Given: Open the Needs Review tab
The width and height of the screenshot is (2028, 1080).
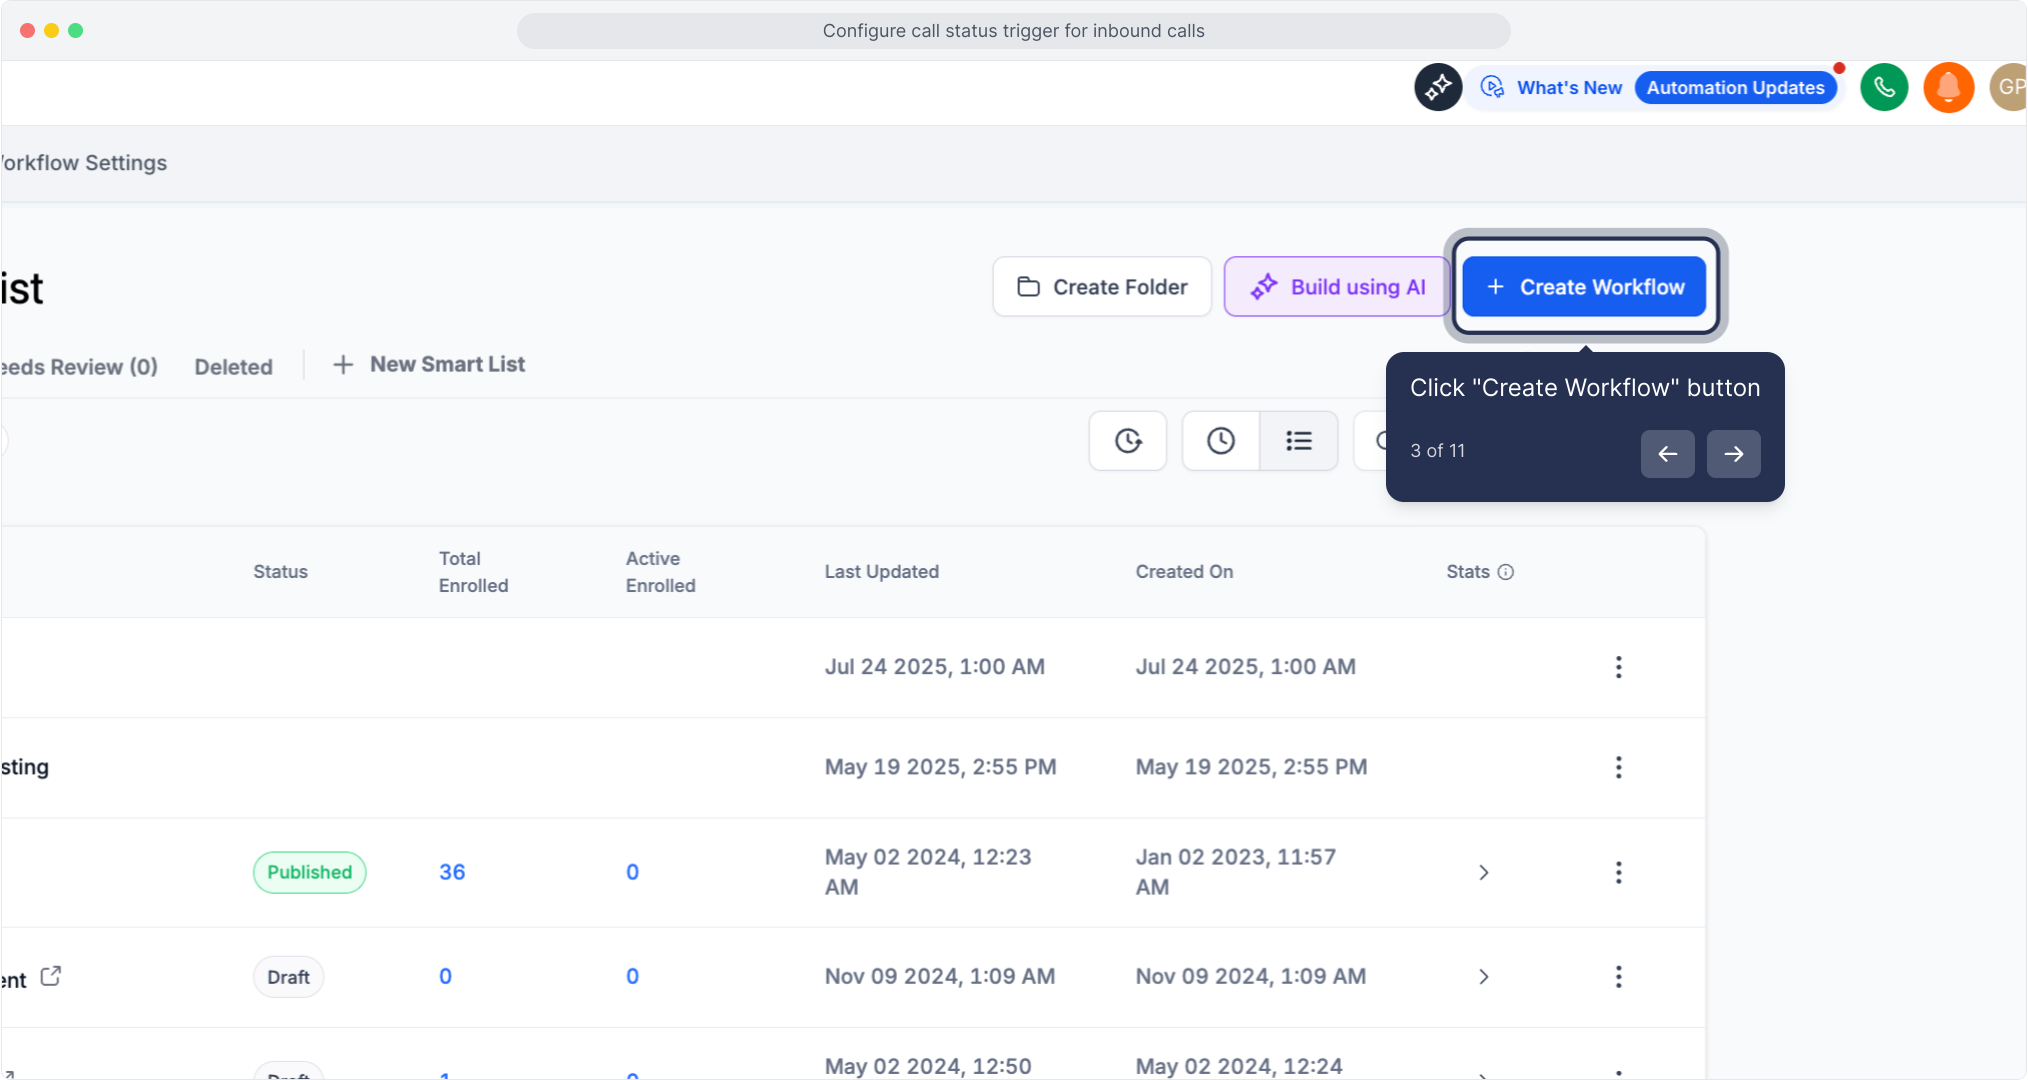Looking at the screenshot, I should [78, 367].
